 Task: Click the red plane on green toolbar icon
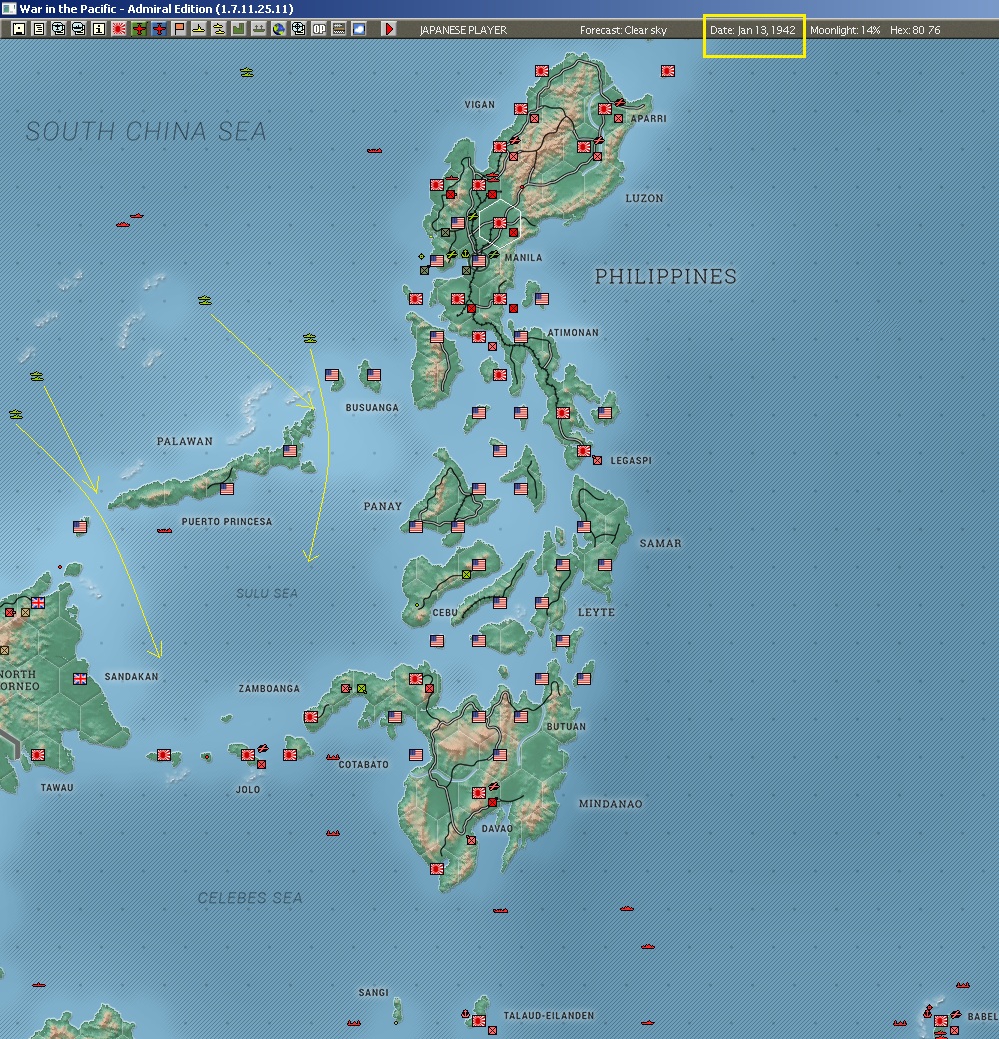138,29
